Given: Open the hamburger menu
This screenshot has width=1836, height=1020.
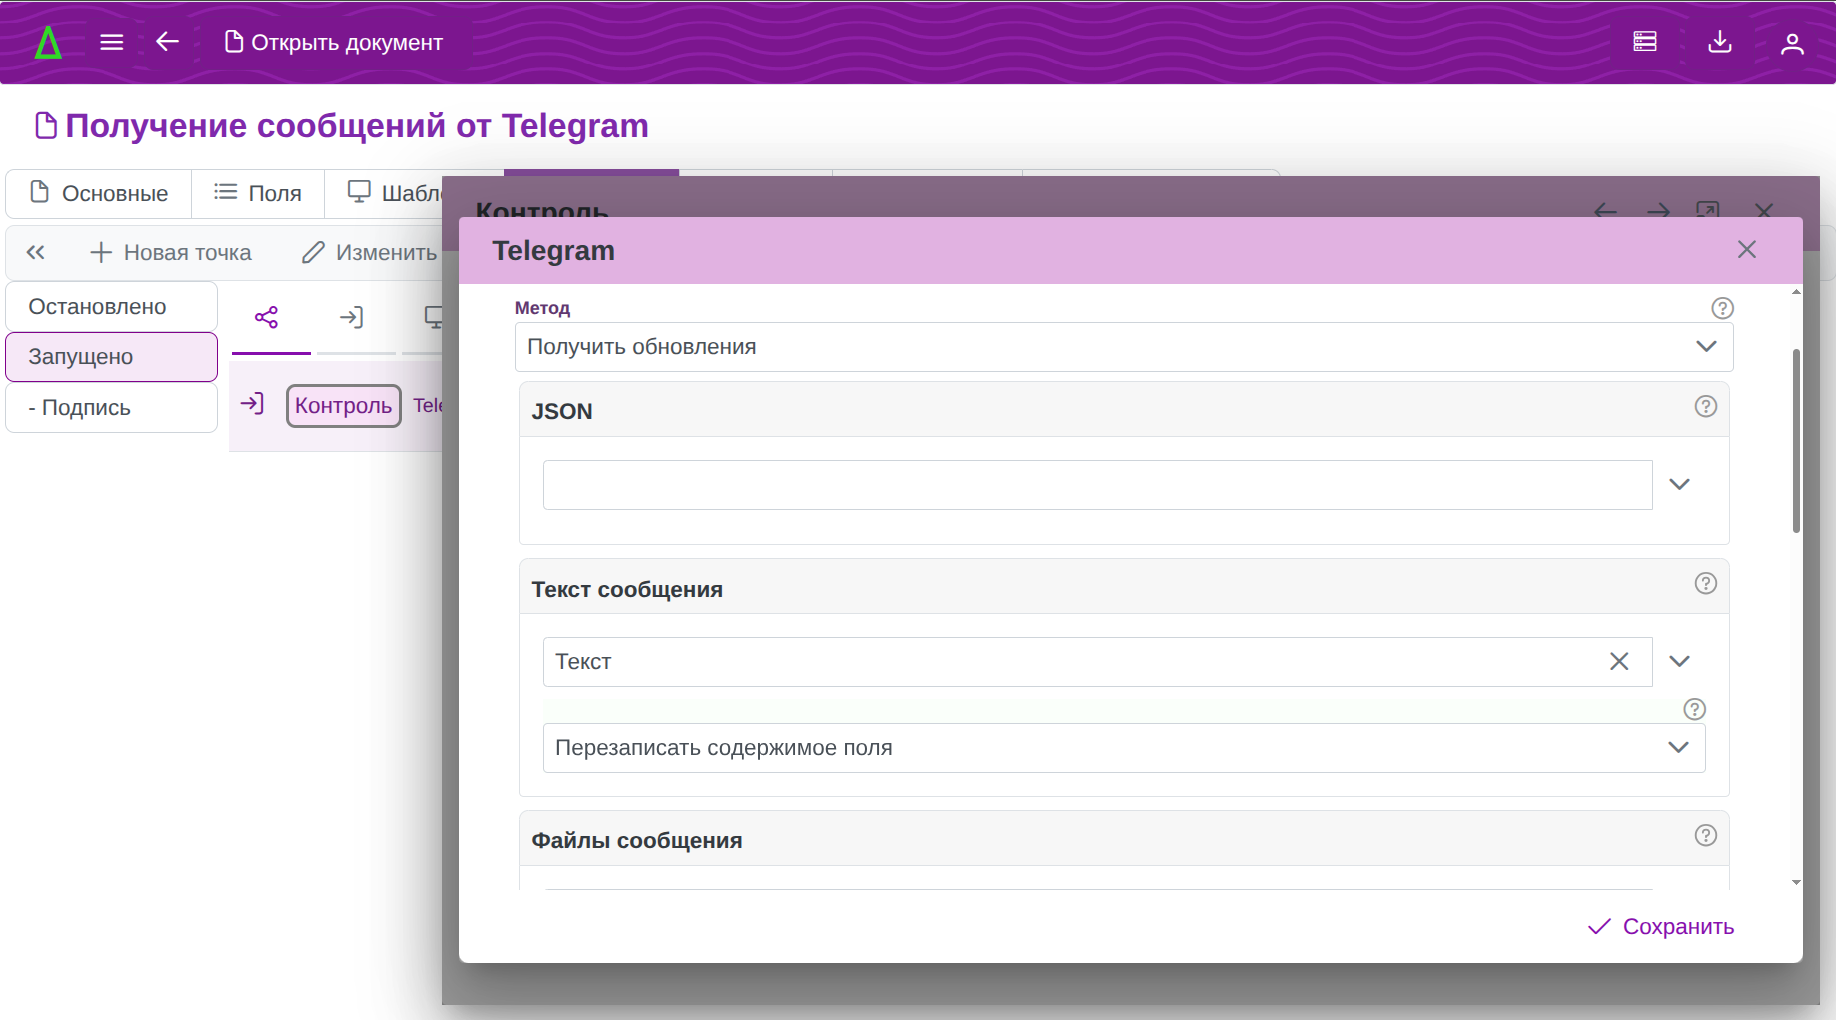Looking at the screenshot, I should click(112, 42).
